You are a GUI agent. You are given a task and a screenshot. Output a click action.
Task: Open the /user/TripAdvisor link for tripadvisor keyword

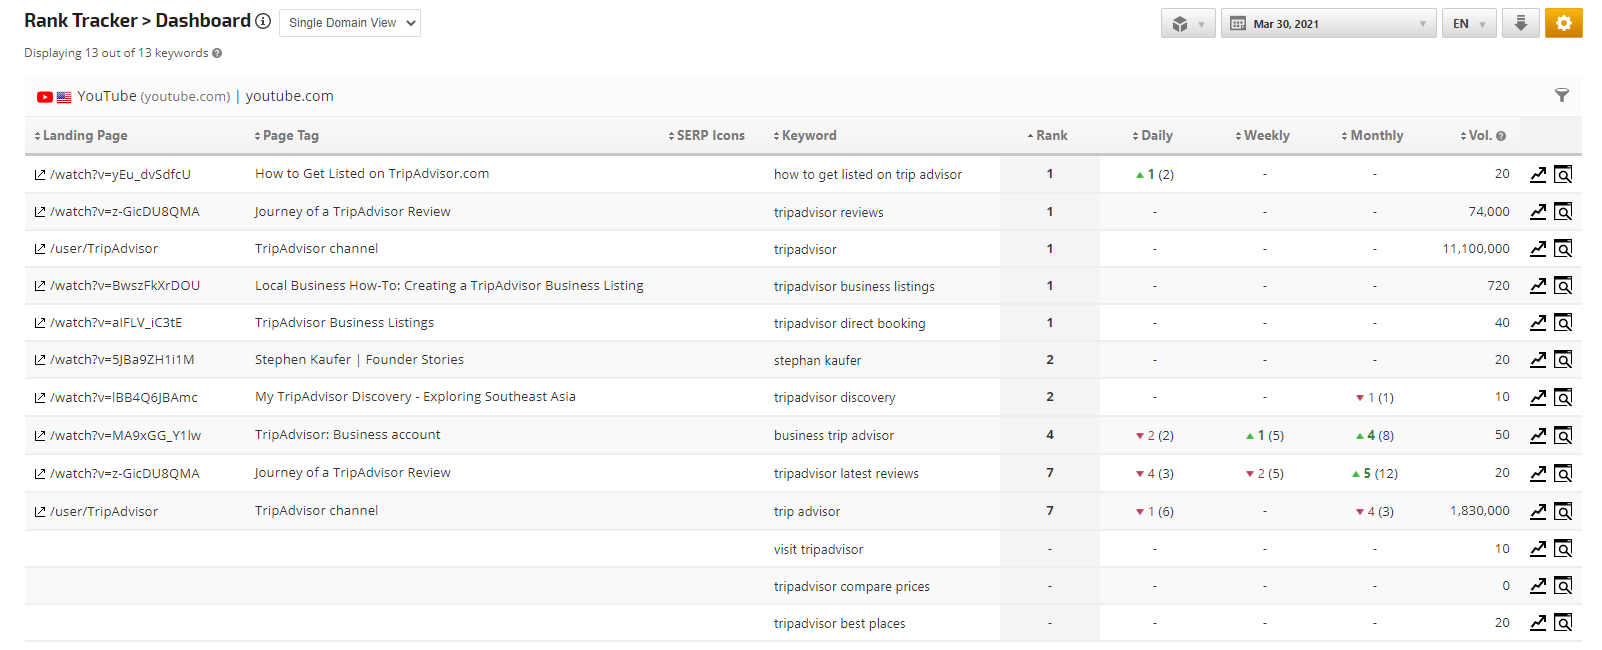click(x=104, y=249)
